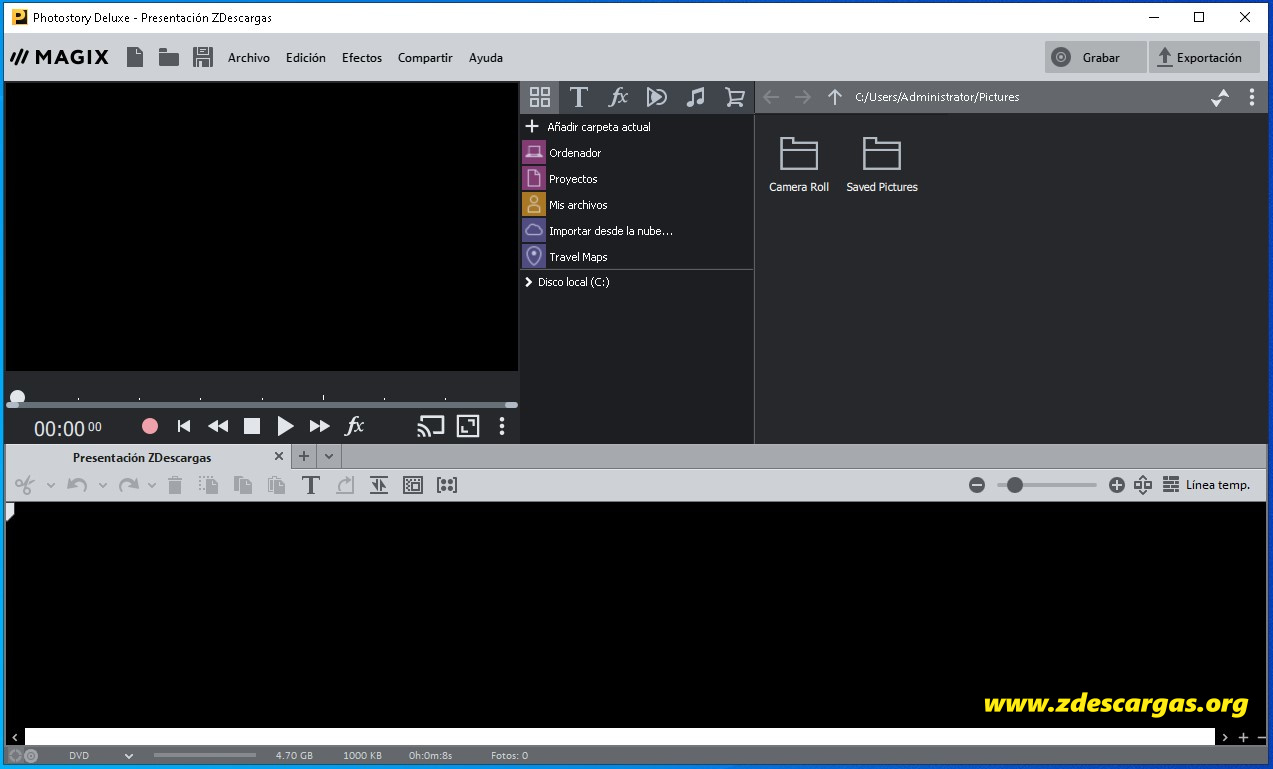Toggle fullscreen preview monitor
Screen dimensions: 1273x769
coord(468,426)
